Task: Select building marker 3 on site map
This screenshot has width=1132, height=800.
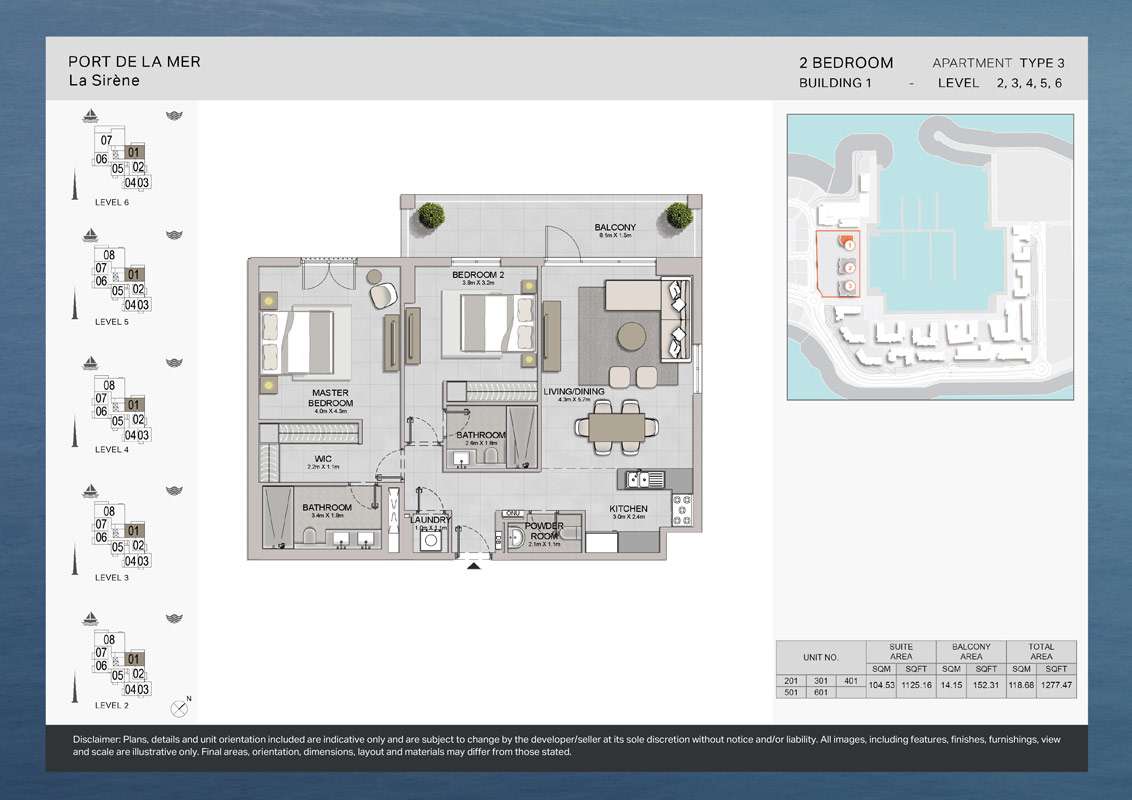Action: click(x=848, y=287)
